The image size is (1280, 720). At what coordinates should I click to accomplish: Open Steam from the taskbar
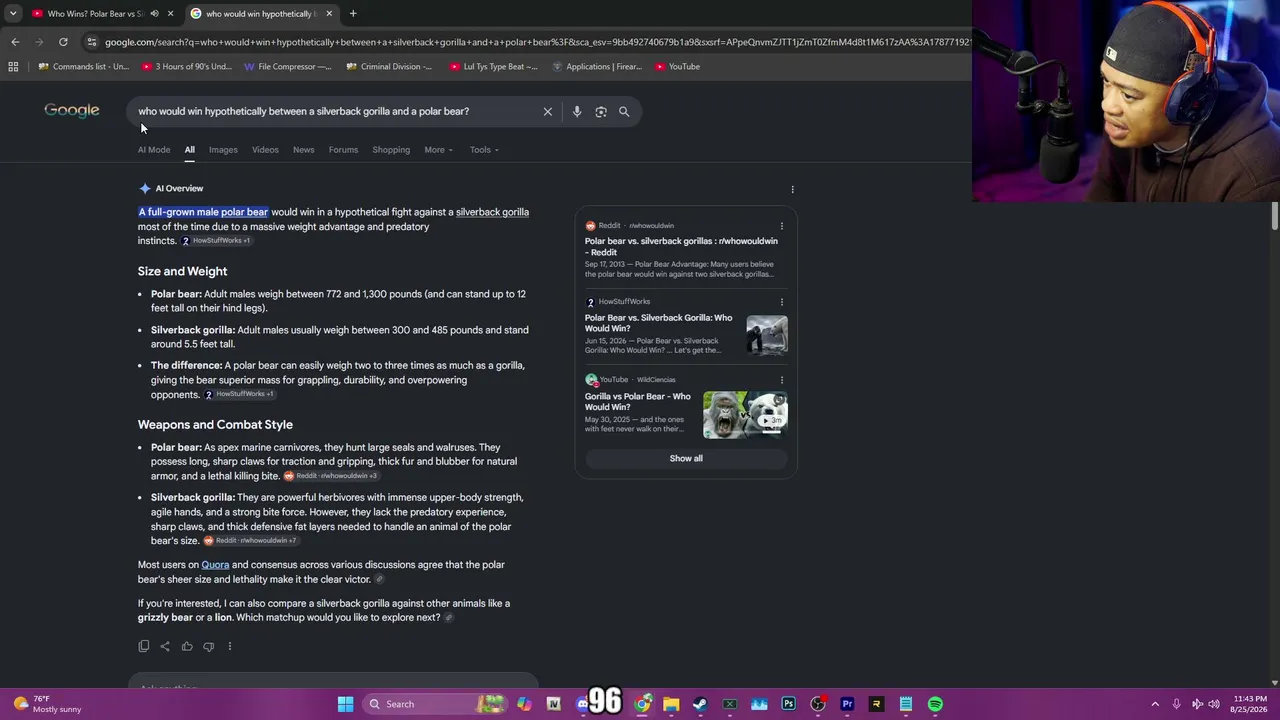click(x=700, y=704)
